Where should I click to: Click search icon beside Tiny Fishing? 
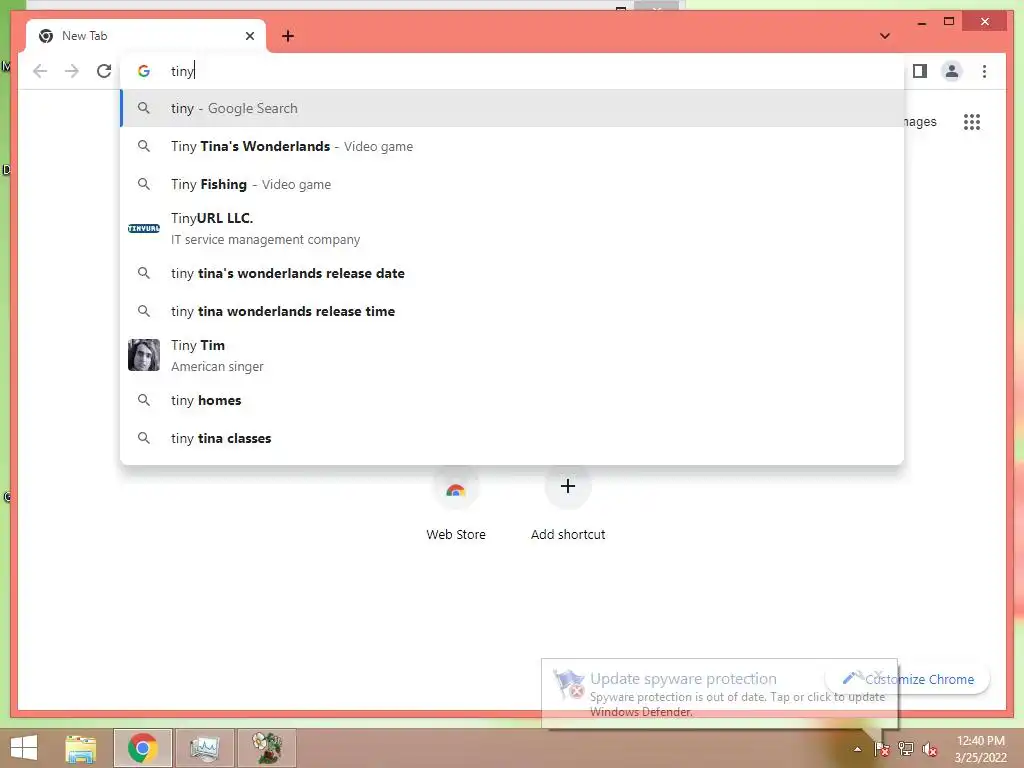pos(144,184)
